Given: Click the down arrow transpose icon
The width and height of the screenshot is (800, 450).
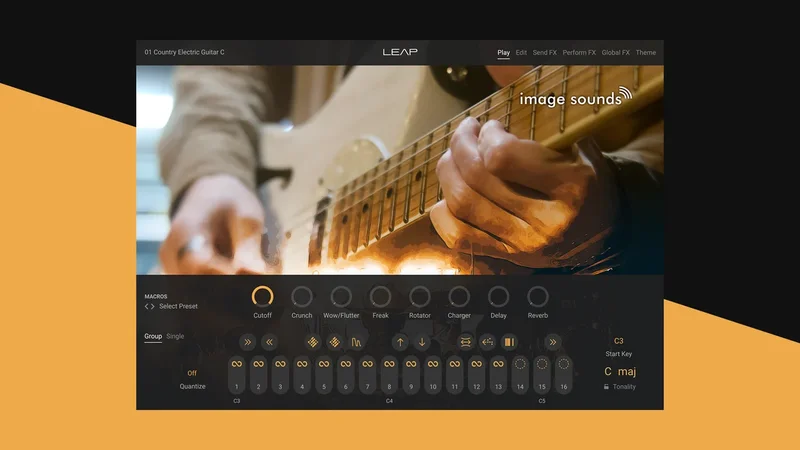Looking at the screenshot, I should [422, 342].
